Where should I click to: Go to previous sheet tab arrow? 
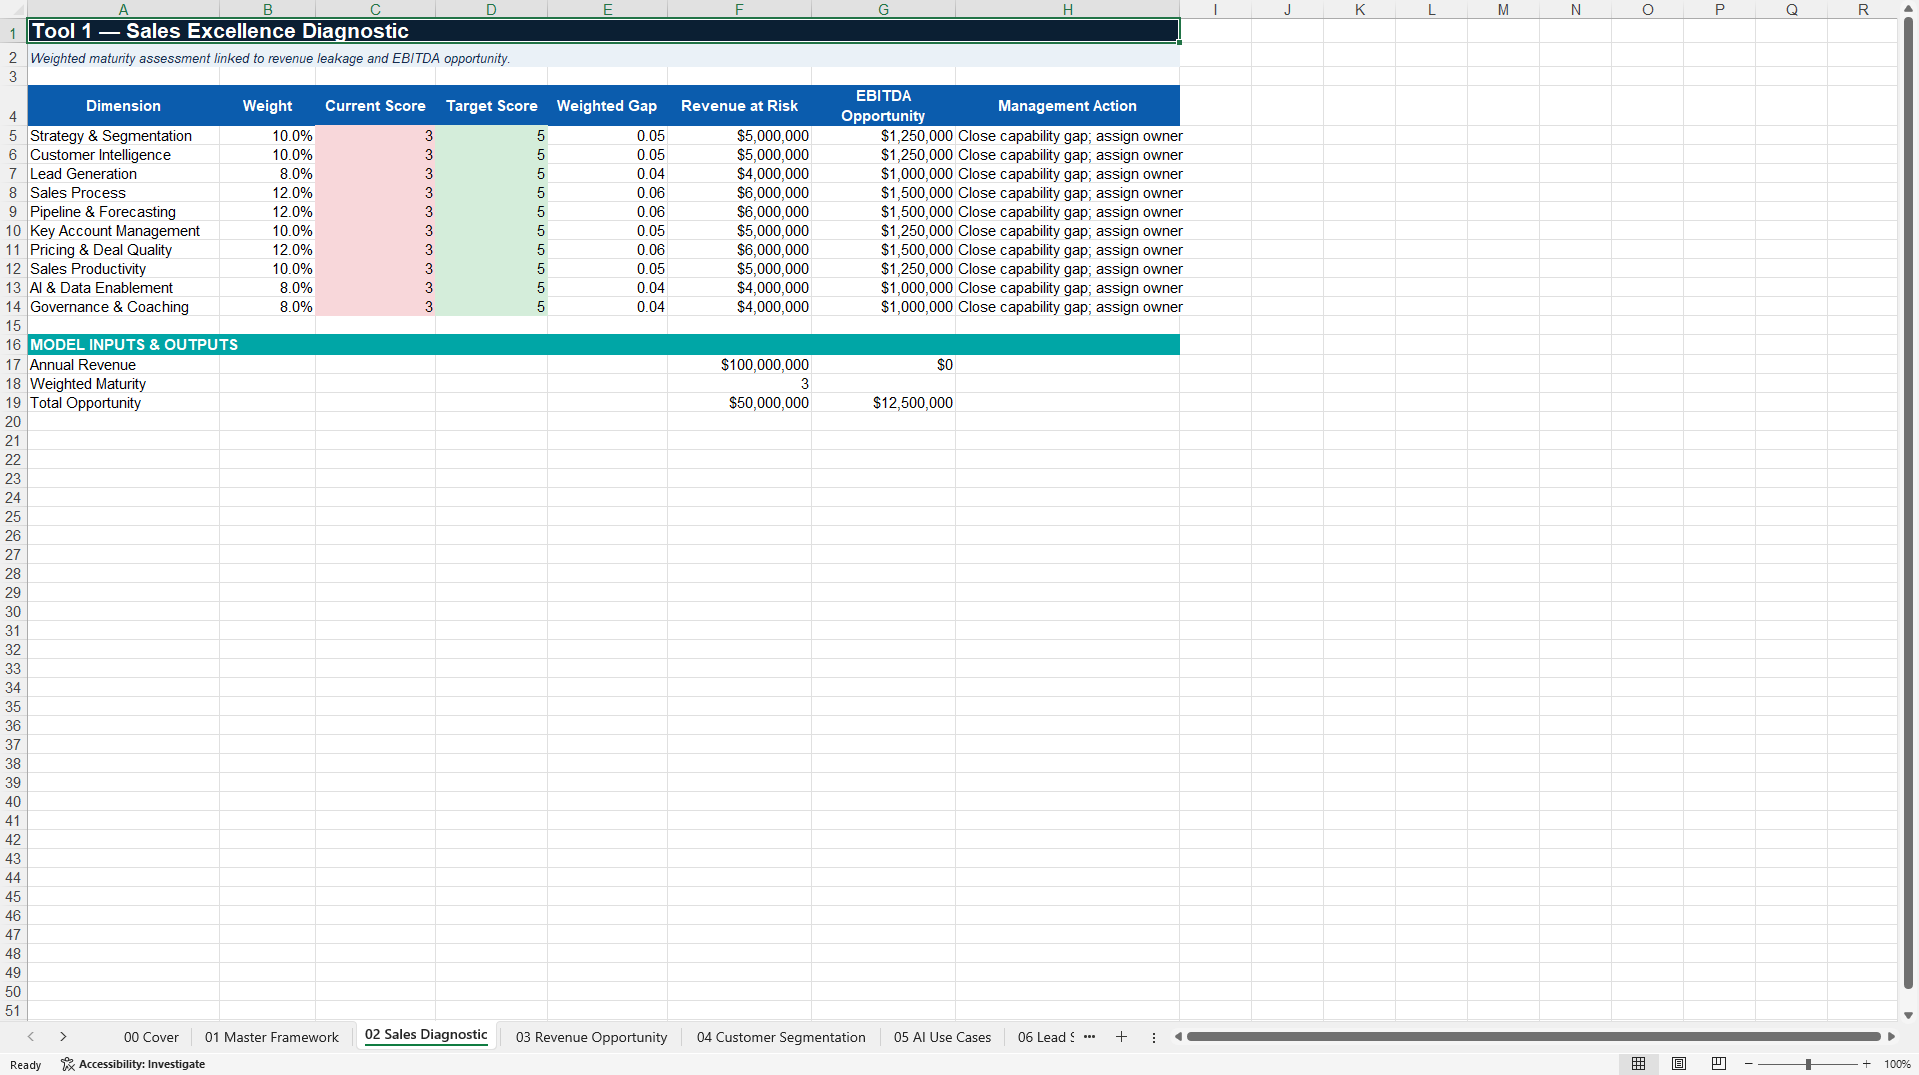pos(31,1037)
